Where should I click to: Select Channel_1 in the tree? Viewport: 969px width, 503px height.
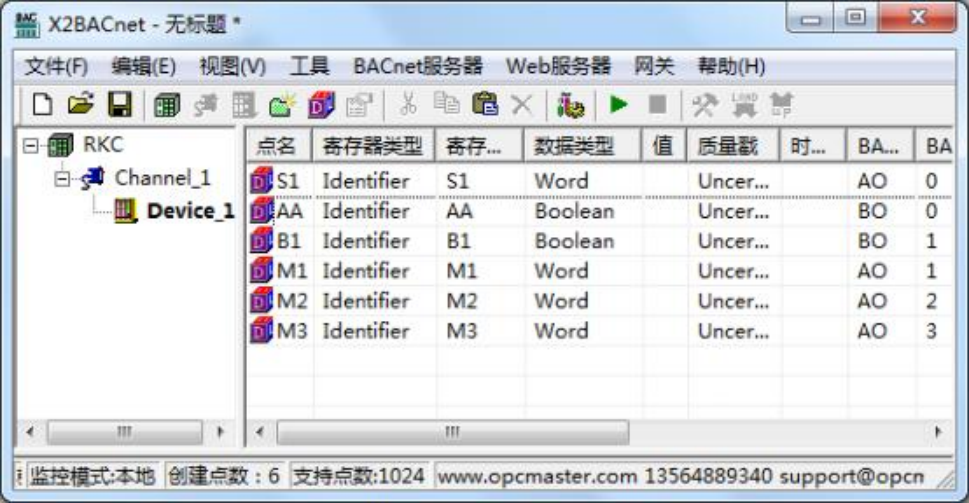(163, 178)
